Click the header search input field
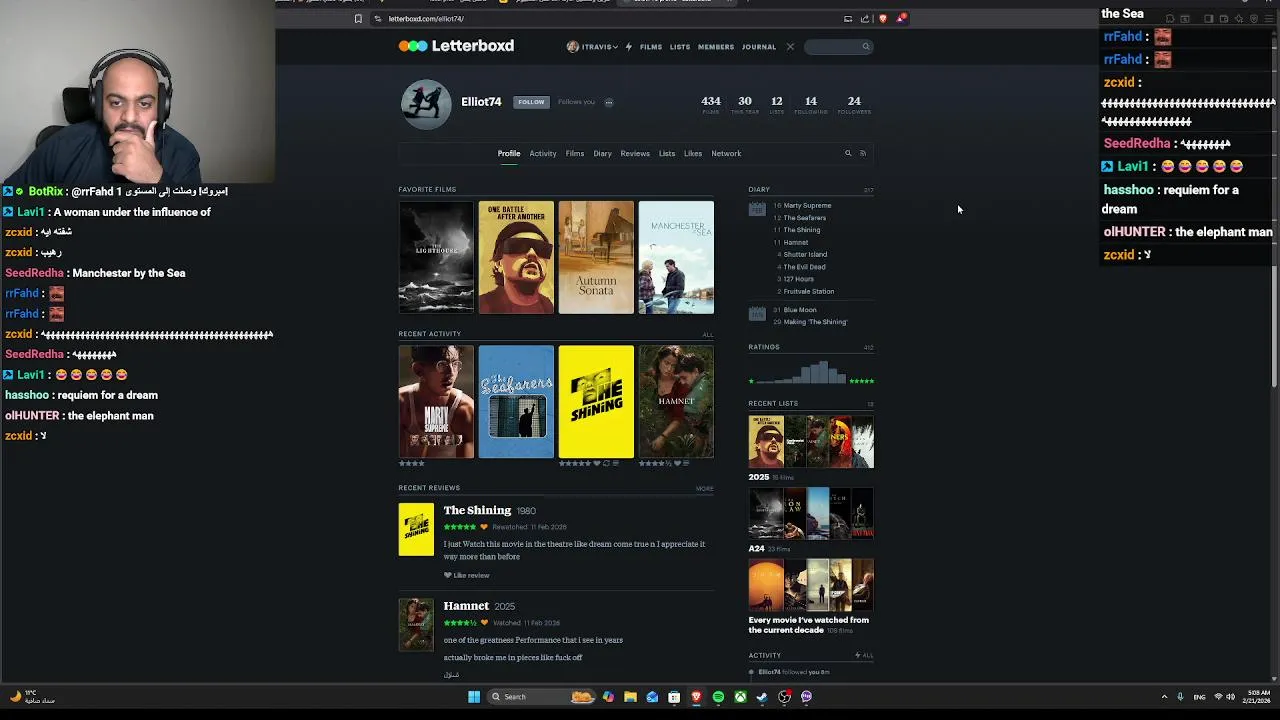 tap(838, 47)
